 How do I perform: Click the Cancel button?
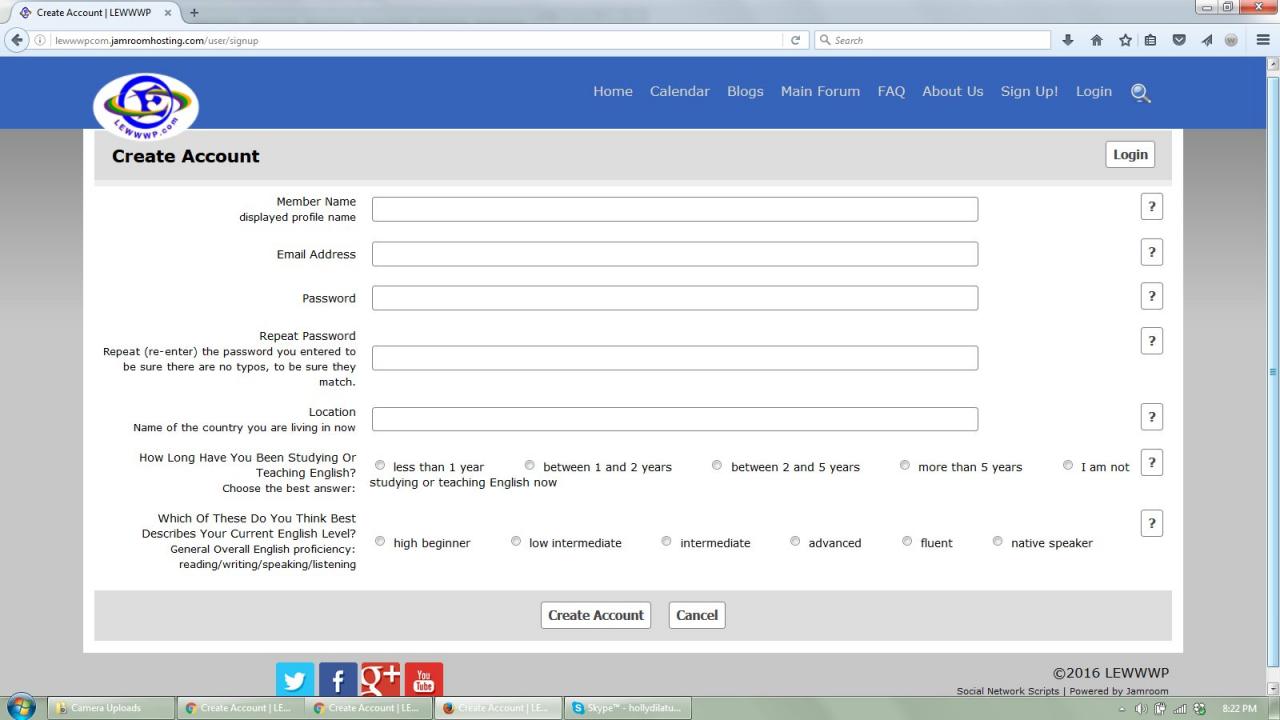[x=697, y=615]
